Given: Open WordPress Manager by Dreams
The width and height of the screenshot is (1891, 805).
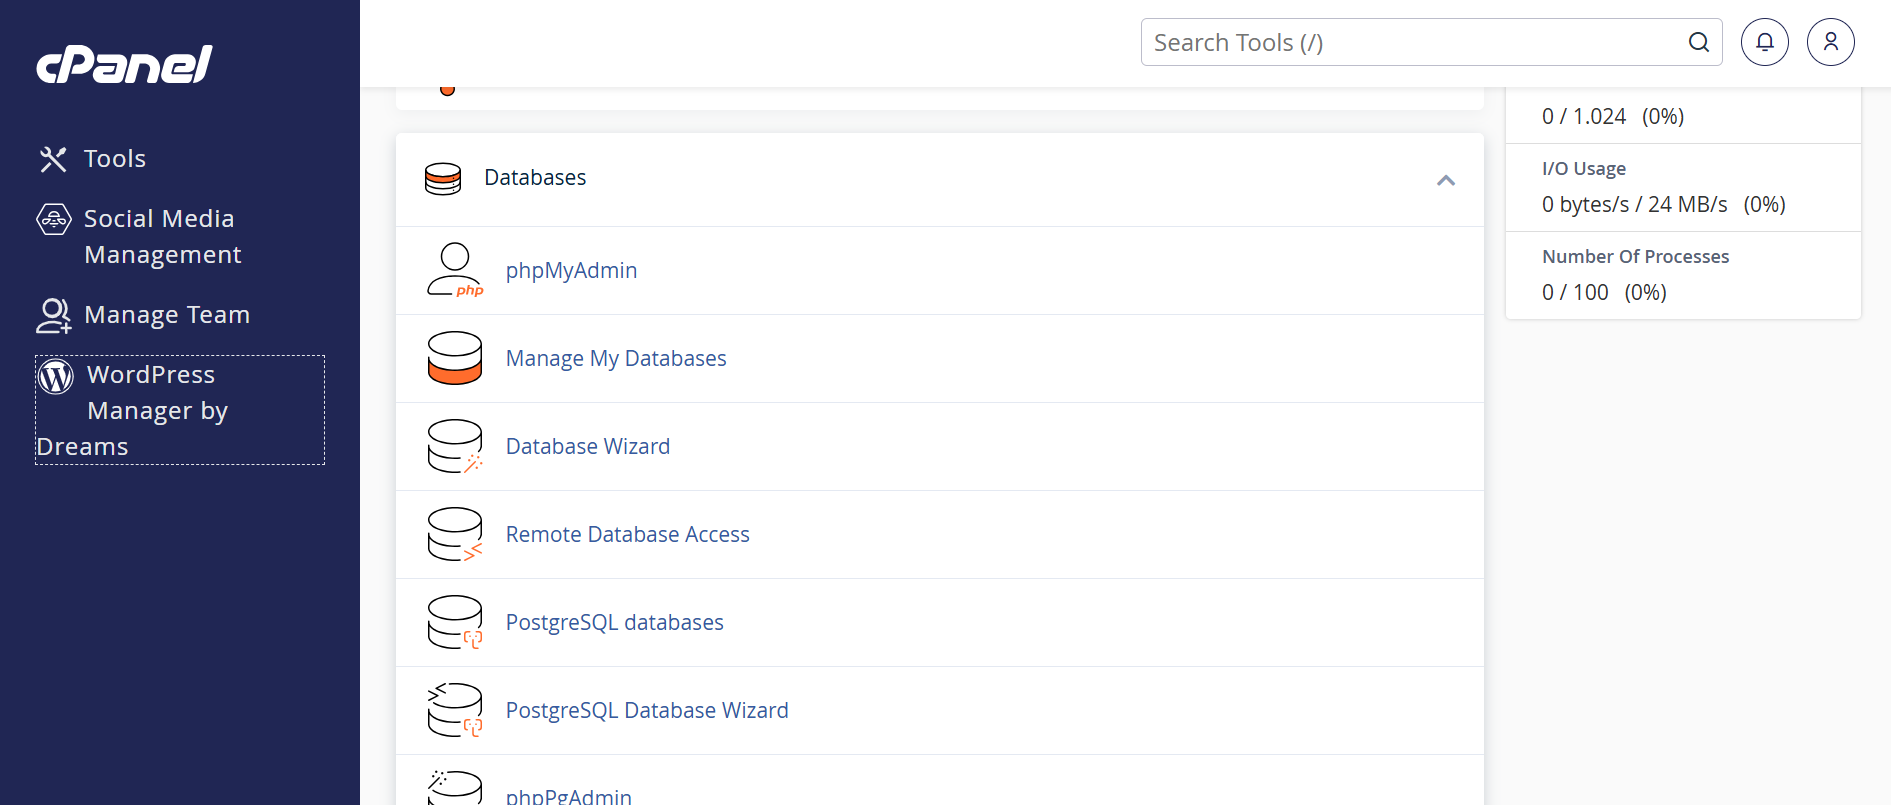Looking at the screenshot, I should pos(150,410).
